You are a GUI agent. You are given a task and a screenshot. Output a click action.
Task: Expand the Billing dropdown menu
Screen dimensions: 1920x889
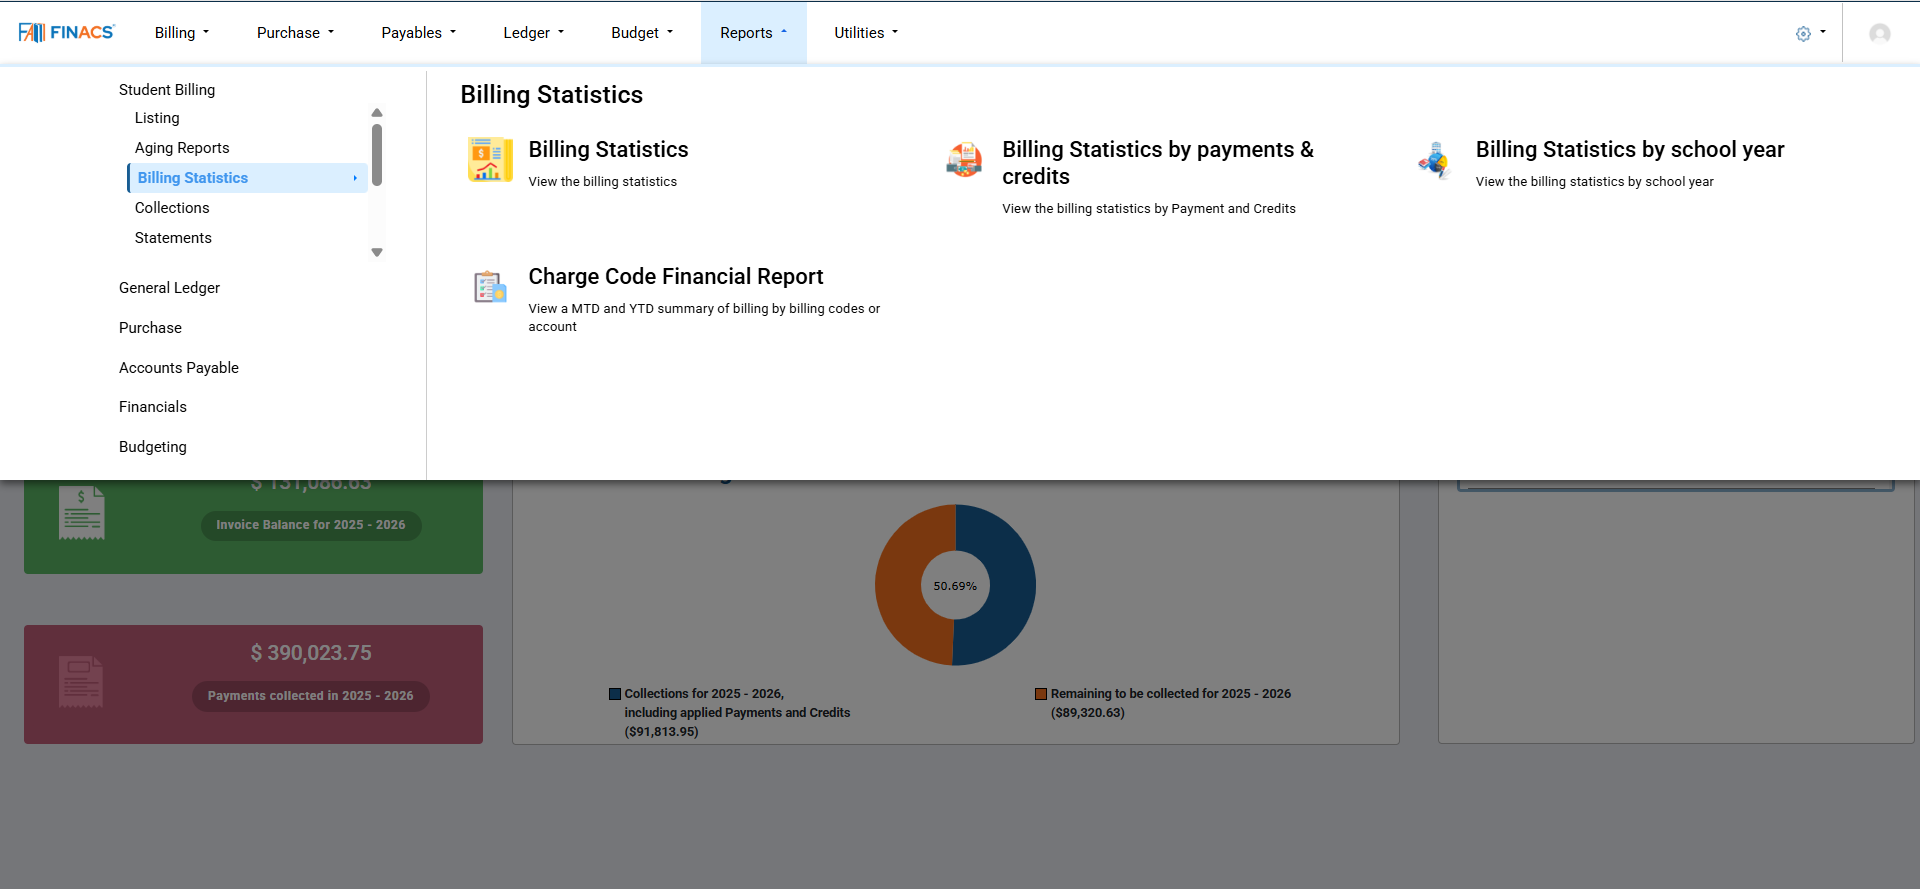click(182, 33)
